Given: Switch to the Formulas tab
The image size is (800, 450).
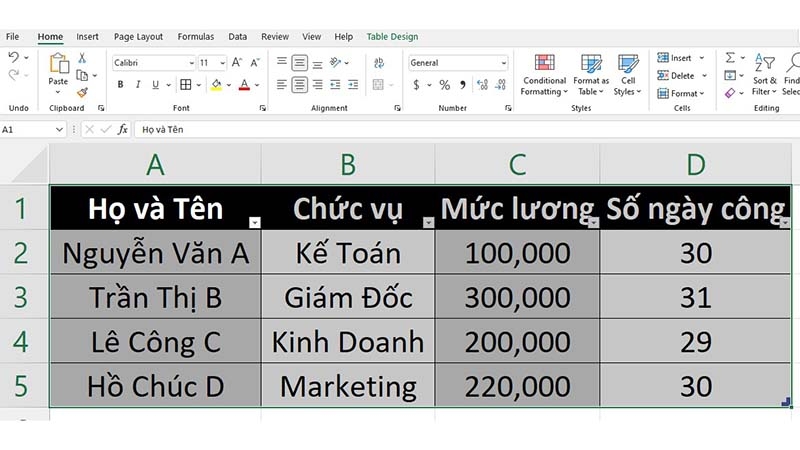Looking at the screenshot, I should [x=196, y=37].
